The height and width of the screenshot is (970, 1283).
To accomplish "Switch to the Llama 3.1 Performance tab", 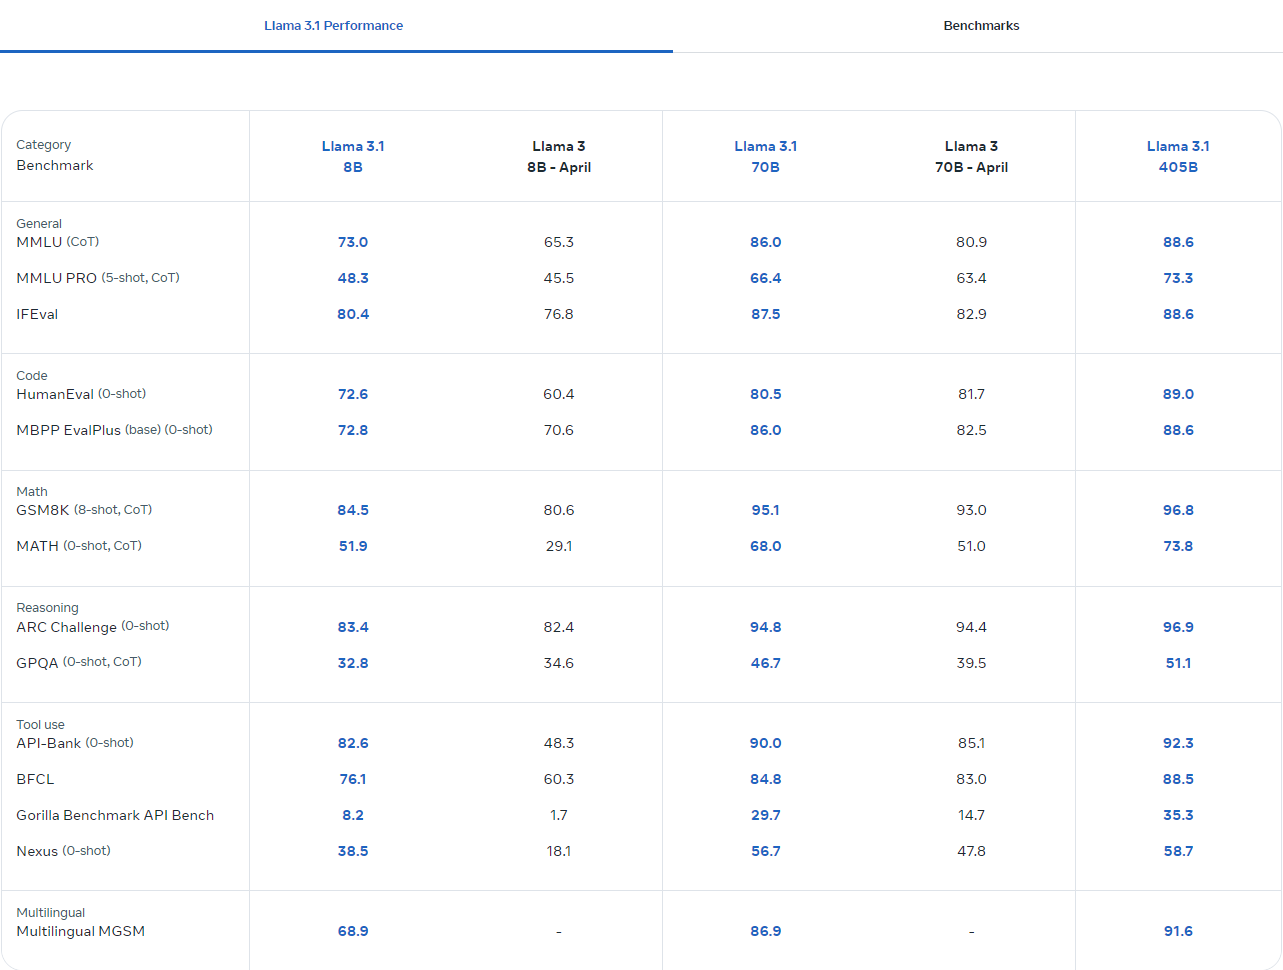I will click(334, 26).
